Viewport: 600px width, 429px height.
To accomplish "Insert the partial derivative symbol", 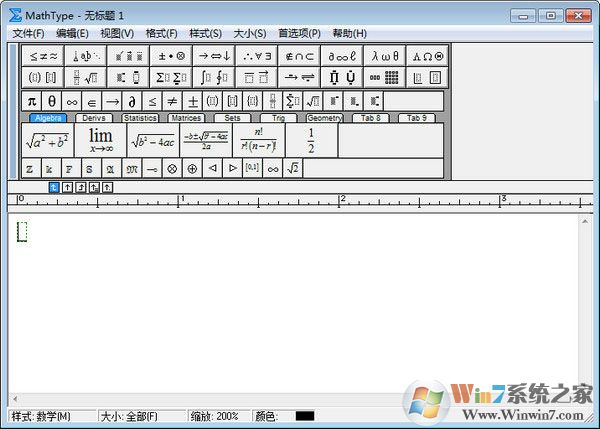I will 132,101.
